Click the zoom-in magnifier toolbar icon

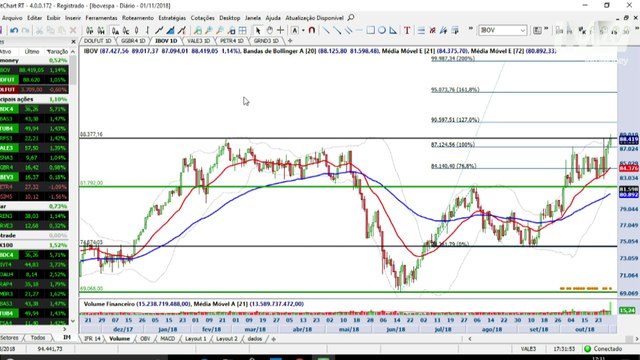209,31
